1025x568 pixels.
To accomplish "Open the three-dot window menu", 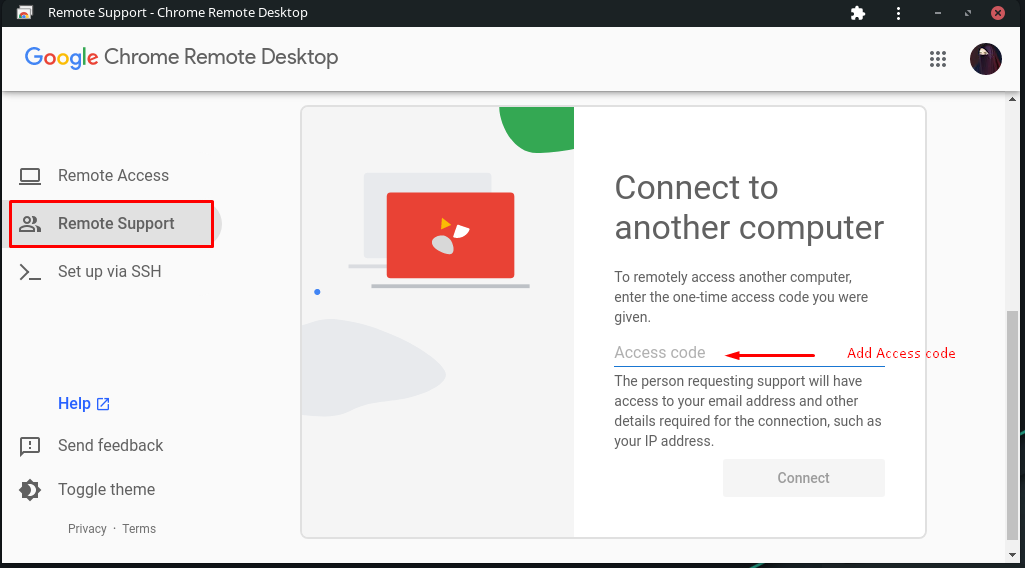I will click(x=898, y=13).
